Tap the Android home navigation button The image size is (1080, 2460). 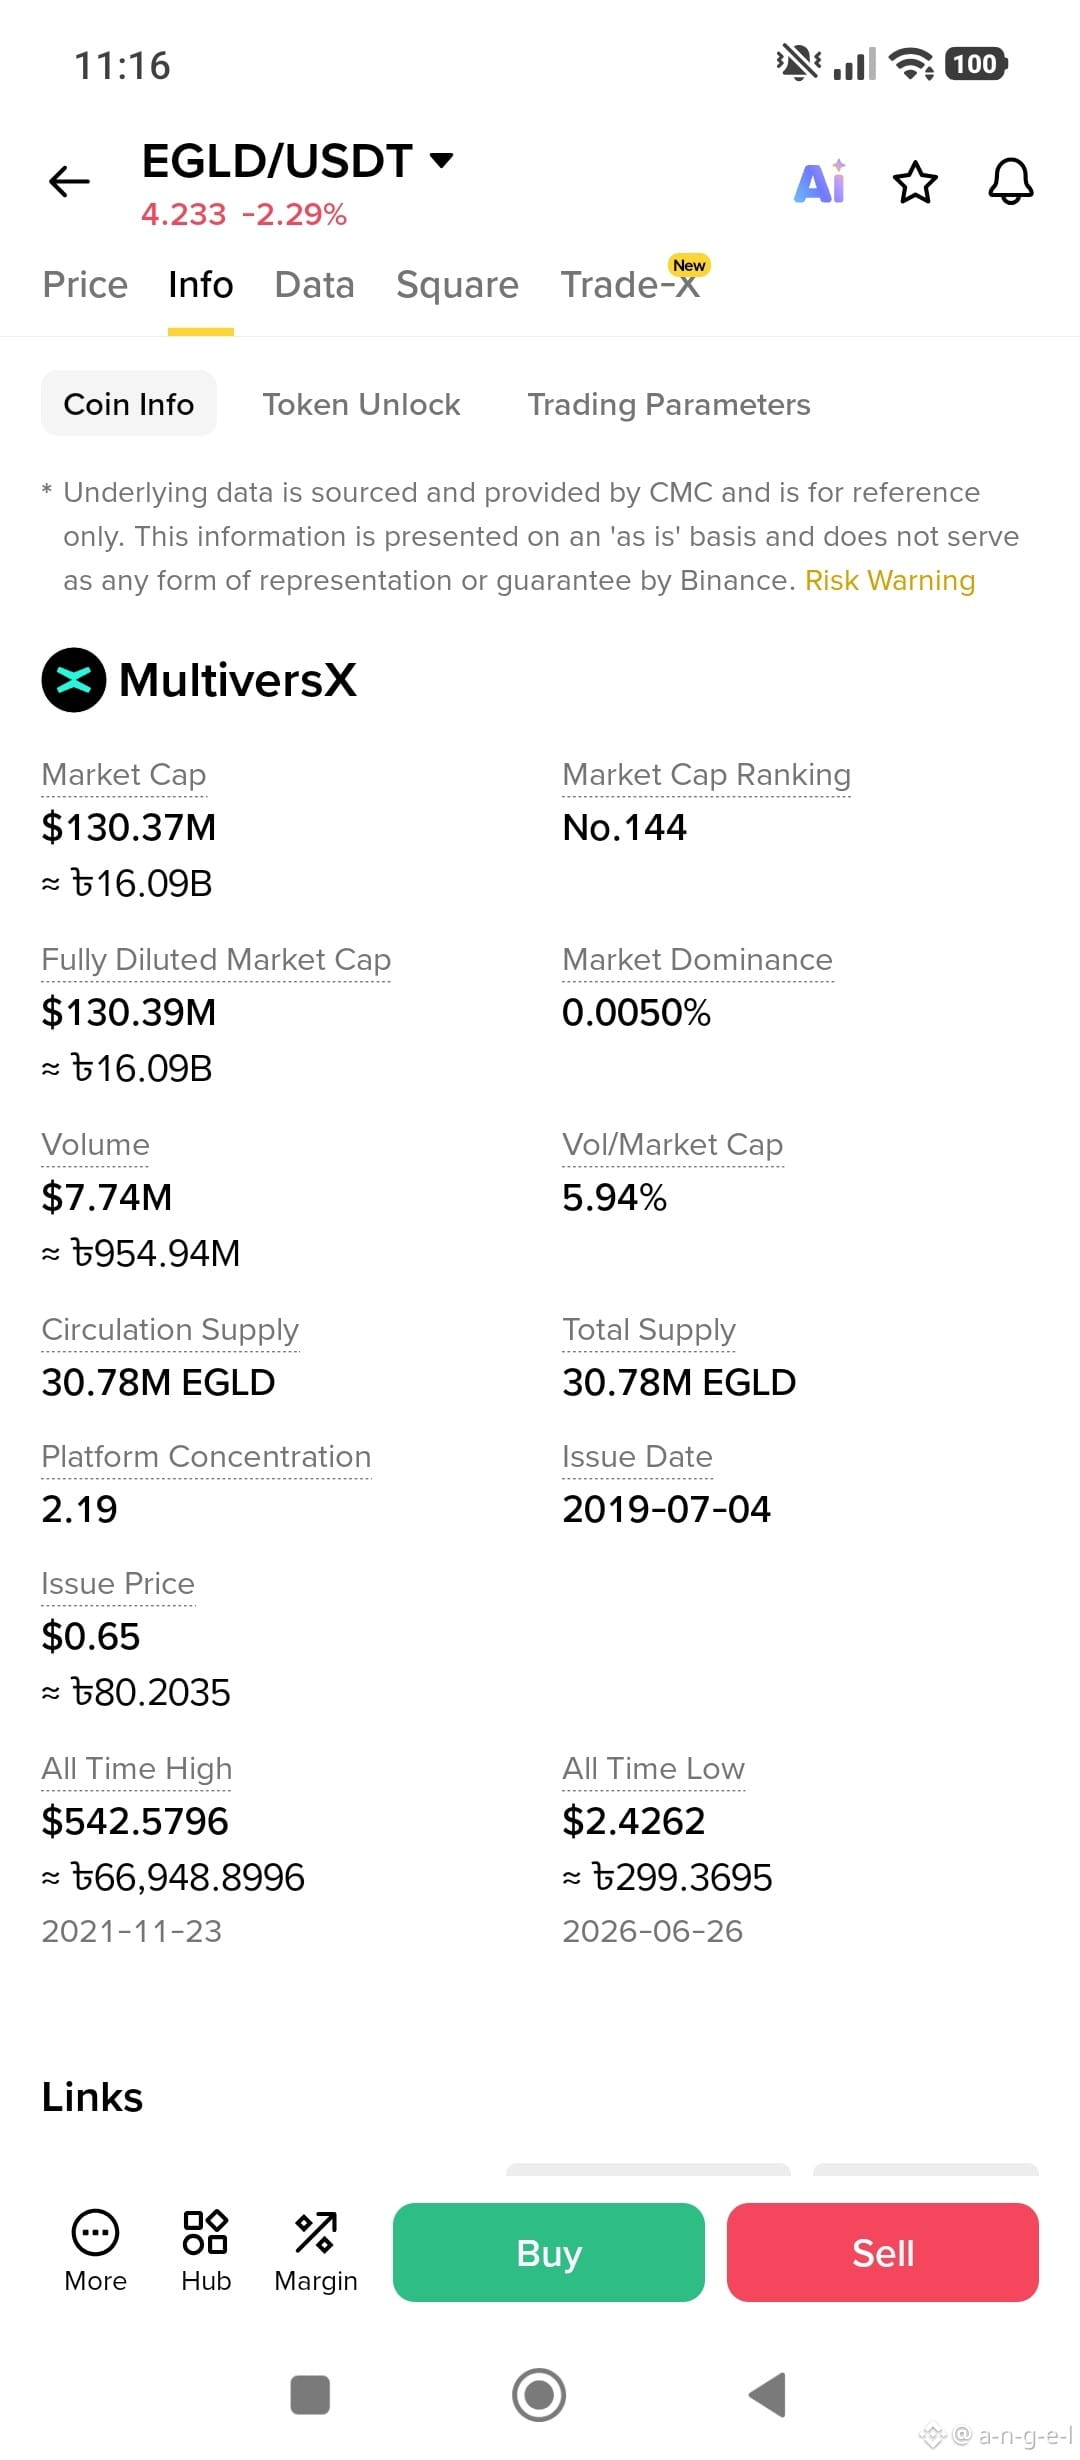click(x=539, y=2395)
